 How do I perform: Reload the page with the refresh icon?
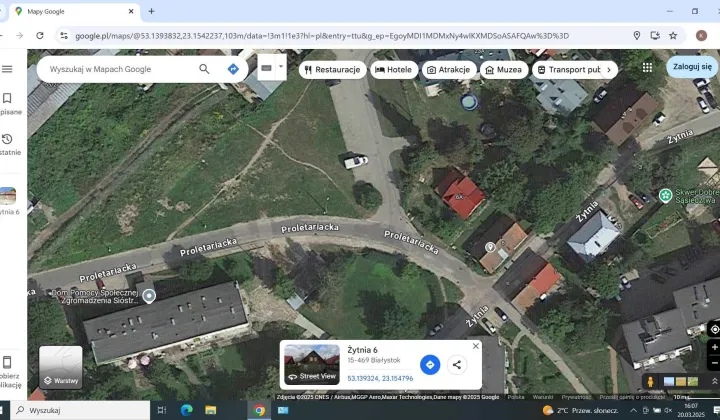coord(40,36)
